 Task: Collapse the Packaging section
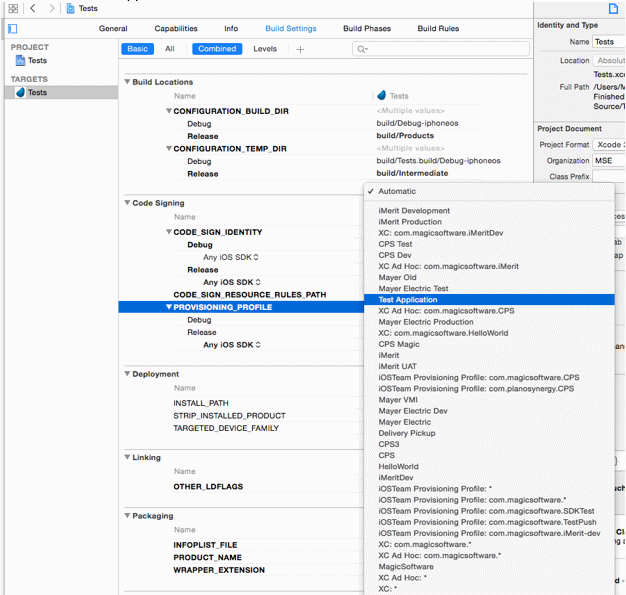pos(127,516)
